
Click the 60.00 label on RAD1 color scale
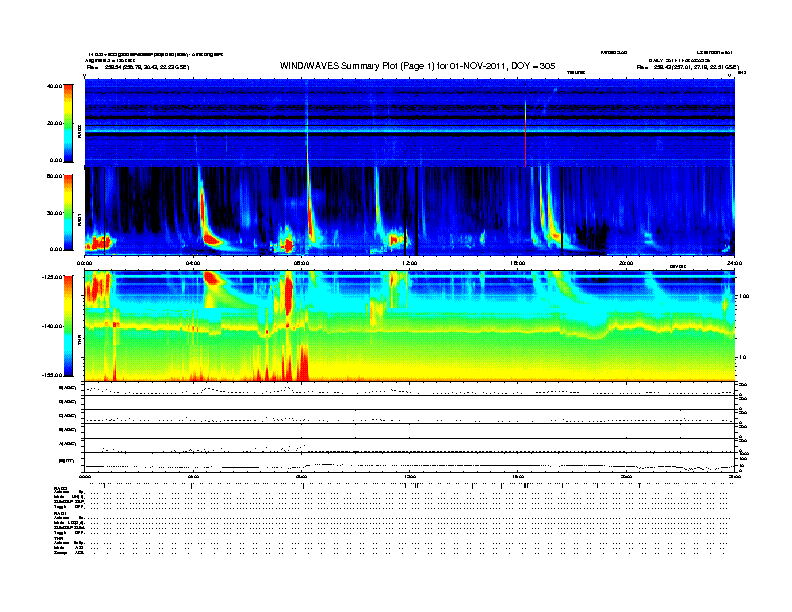click(x=54, y=176)
